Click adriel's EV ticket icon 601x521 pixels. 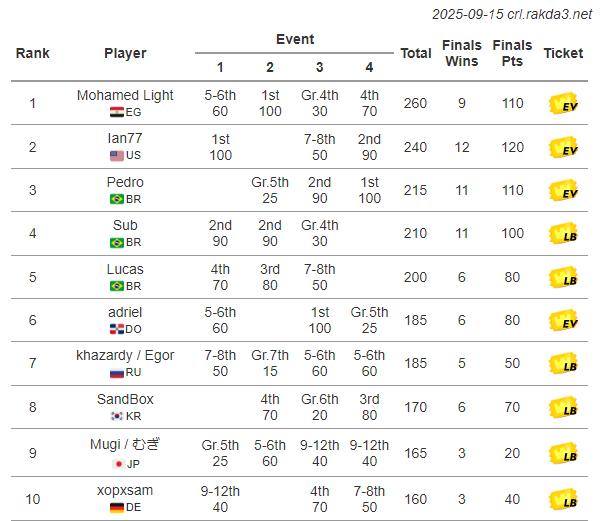pyautogui.click(x=563, y=320)
